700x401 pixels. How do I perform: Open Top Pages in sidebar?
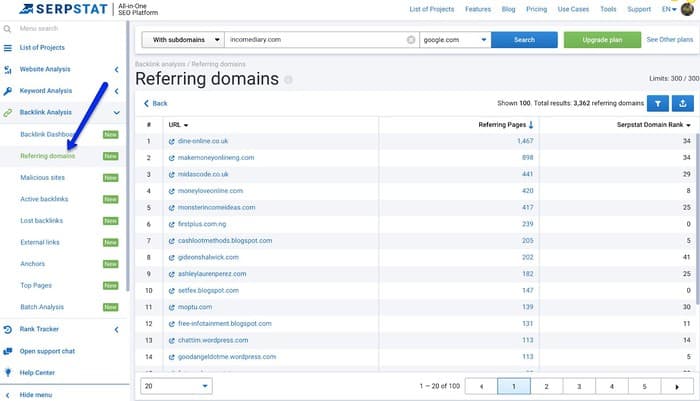36,285
